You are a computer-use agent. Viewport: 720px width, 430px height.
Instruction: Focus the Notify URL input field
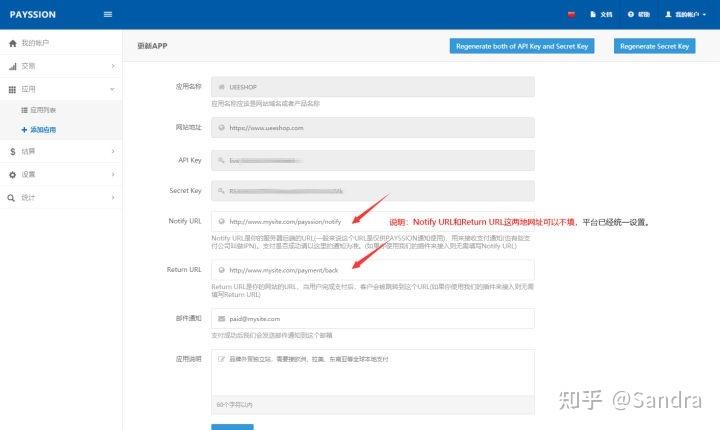(x=373, y=221)
